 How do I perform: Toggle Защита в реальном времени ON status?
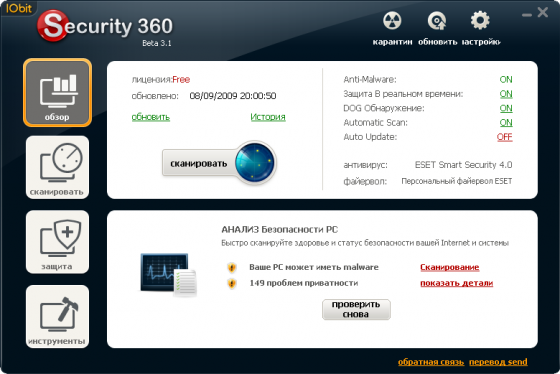pos(506,94)
